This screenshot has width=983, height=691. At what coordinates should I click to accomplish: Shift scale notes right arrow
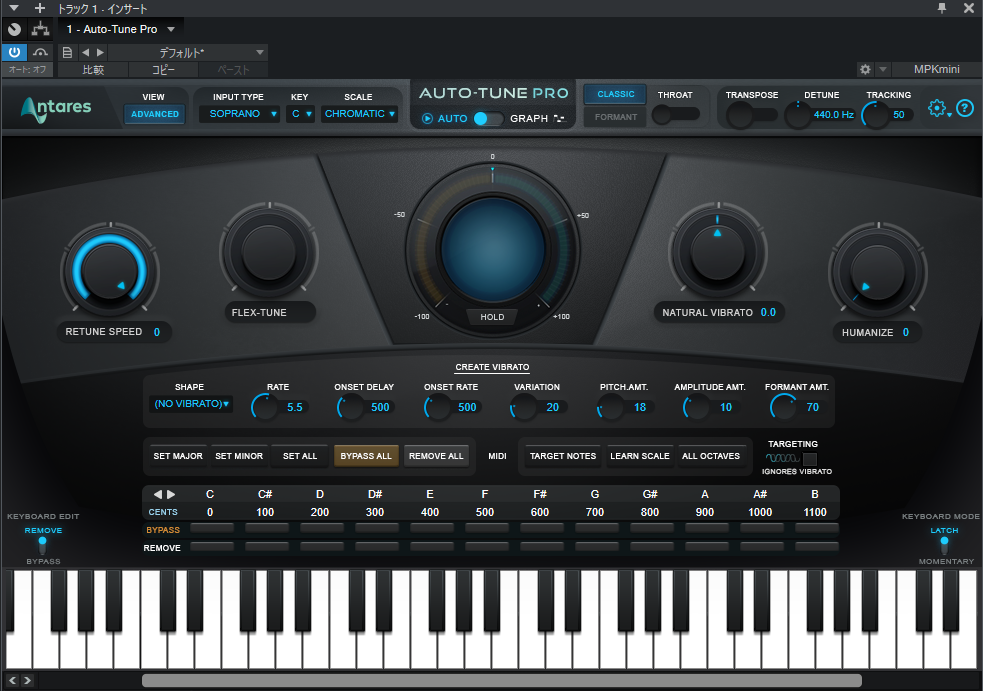tap(171, 494)
